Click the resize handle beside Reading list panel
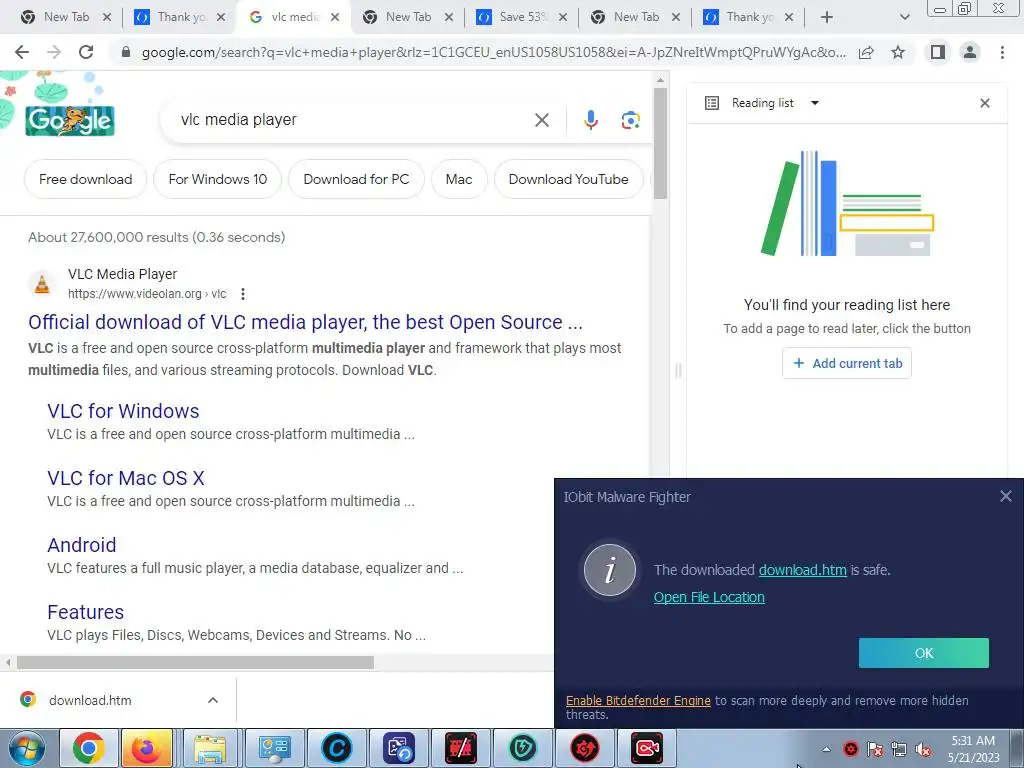The image size is (1024, 768). coord(678,371)
